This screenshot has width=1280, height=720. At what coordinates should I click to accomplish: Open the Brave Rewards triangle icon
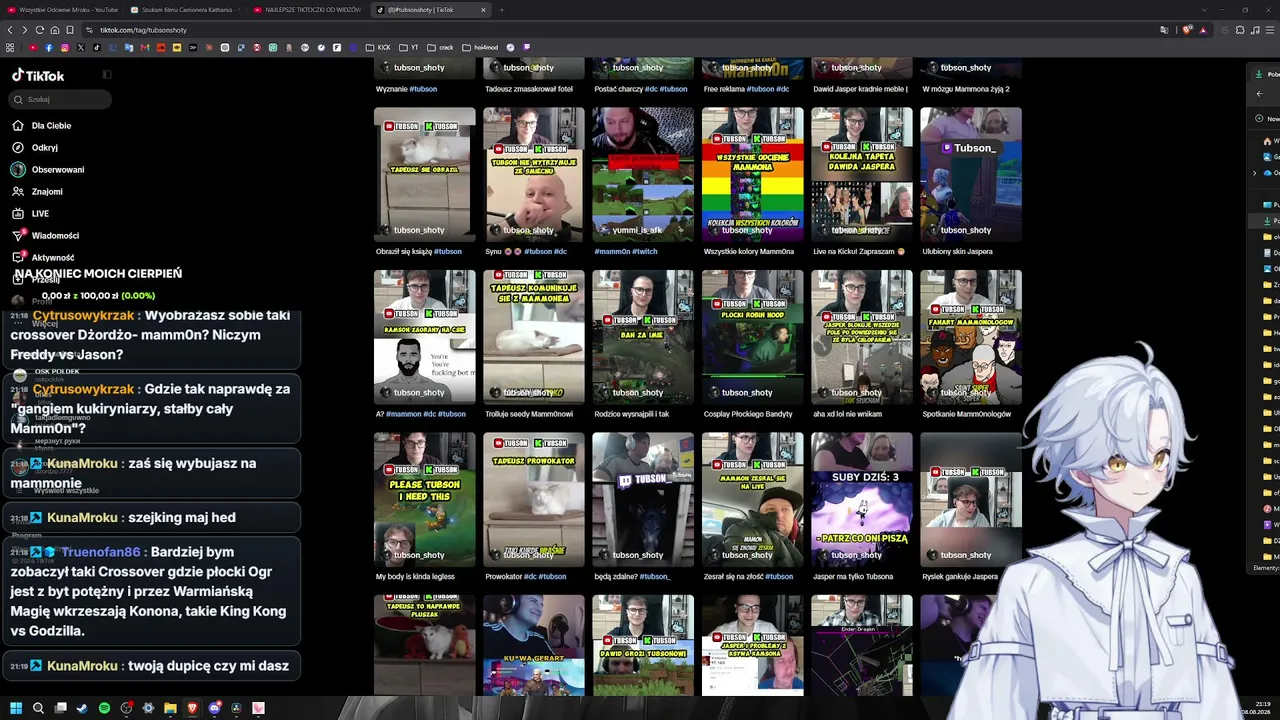pos(1203,30)
